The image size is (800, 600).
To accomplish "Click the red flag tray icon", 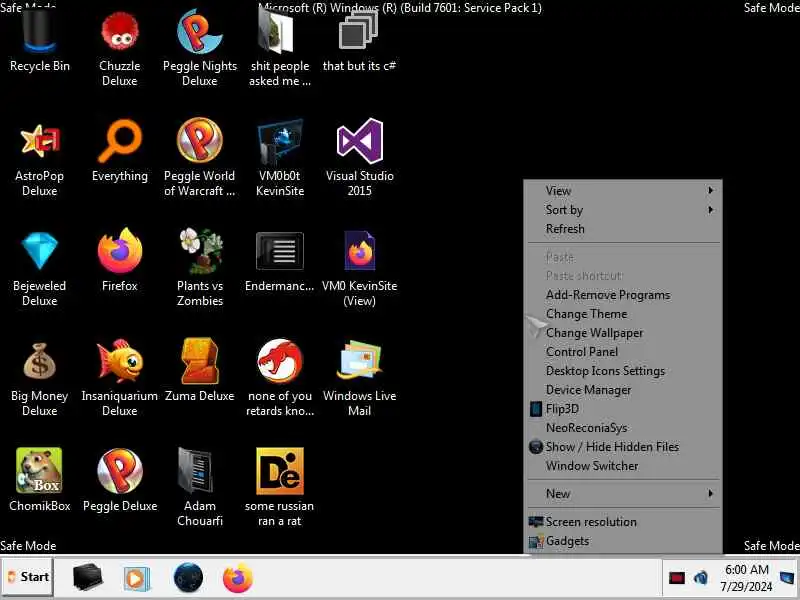I will pos(677,578).
